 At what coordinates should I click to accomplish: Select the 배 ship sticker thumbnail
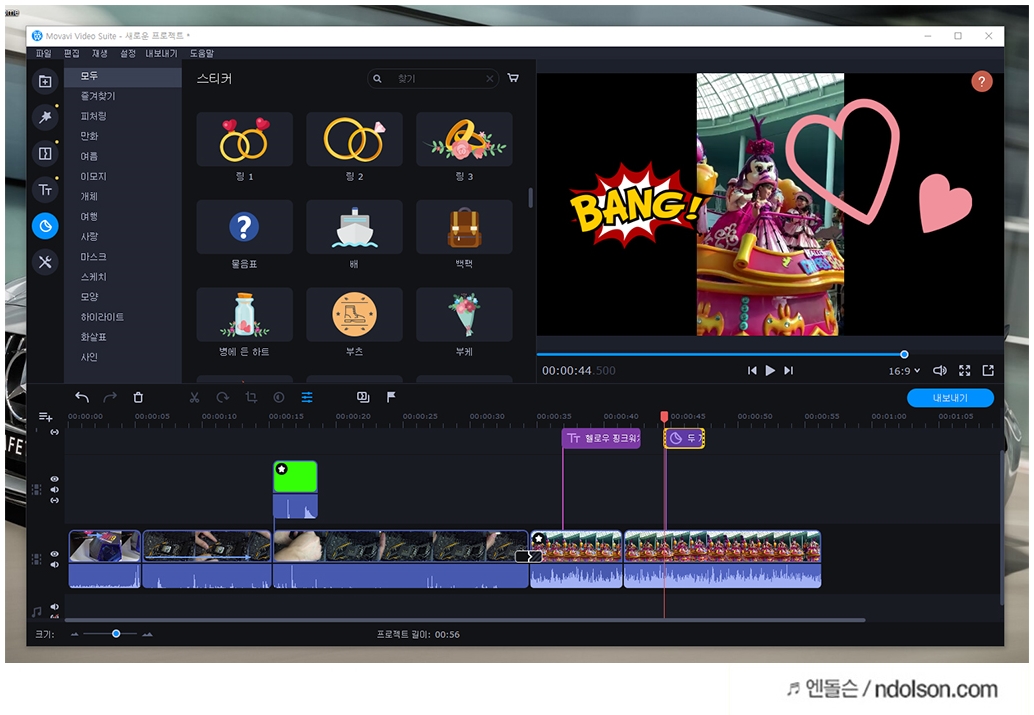(x=354, y=227)
